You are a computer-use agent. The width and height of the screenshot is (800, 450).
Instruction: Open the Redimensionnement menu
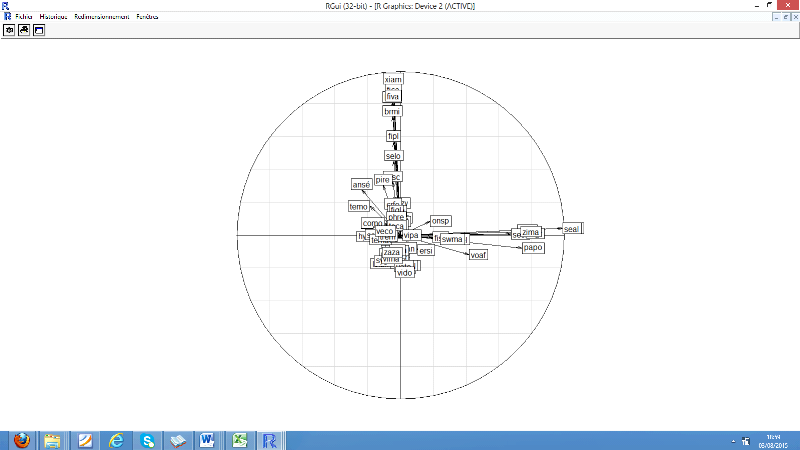click(102, 17)
